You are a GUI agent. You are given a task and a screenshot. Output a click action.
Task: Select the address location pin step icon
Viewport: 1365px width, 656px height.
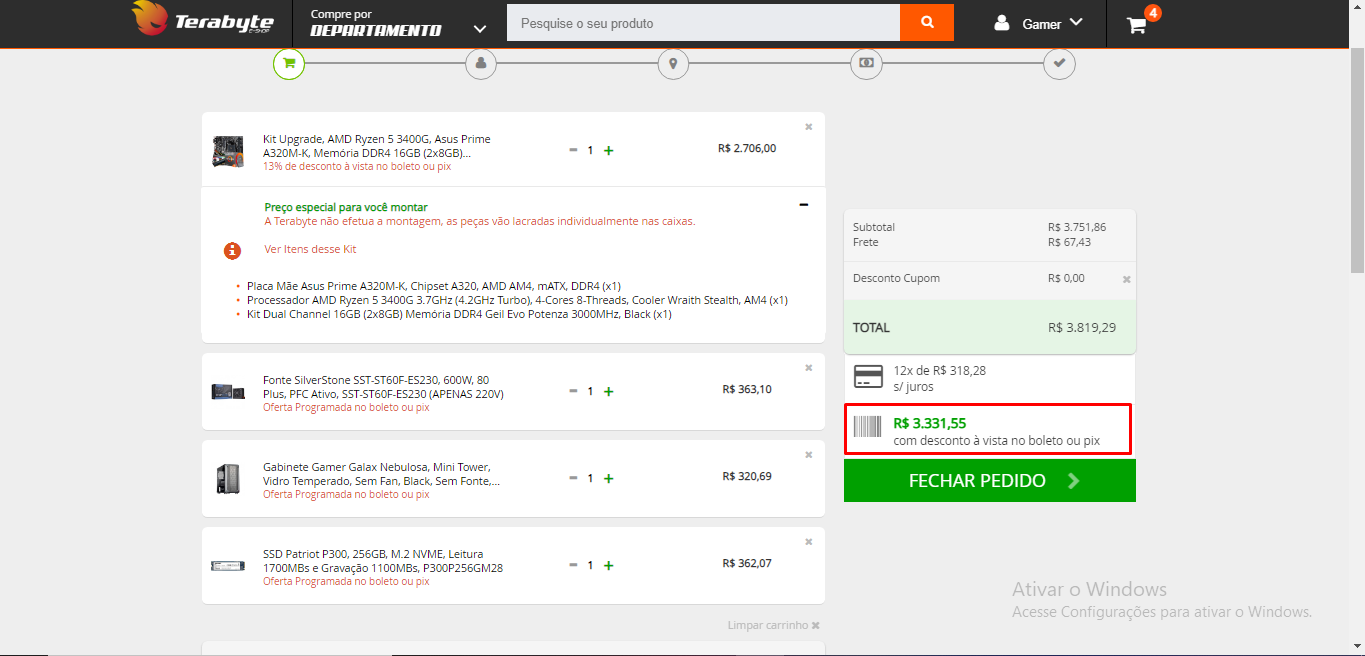click(673, 64)
